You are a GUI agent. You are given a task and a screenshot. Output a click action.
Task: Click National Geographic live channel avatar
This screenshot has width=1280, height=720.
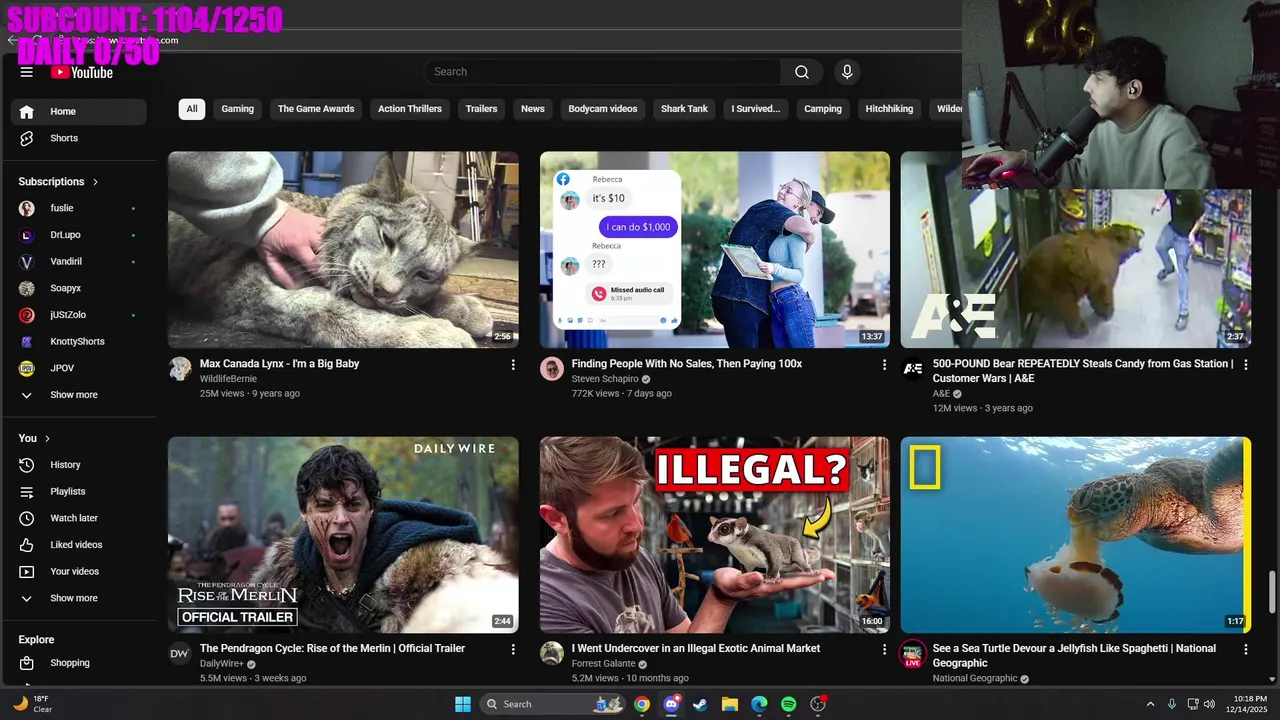[x=913, y=654]
